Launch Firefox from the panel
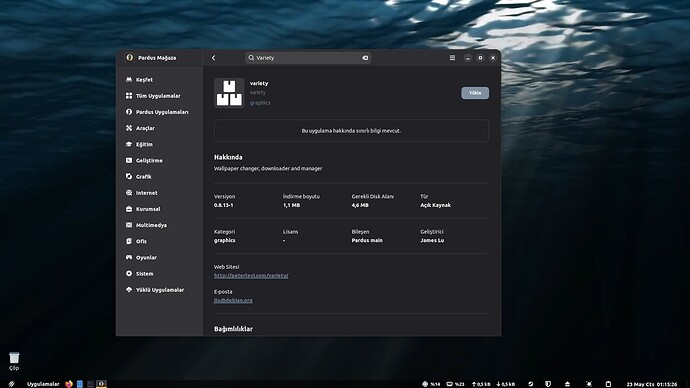Screen dimensions: 690x388 [x=69, y=384]
